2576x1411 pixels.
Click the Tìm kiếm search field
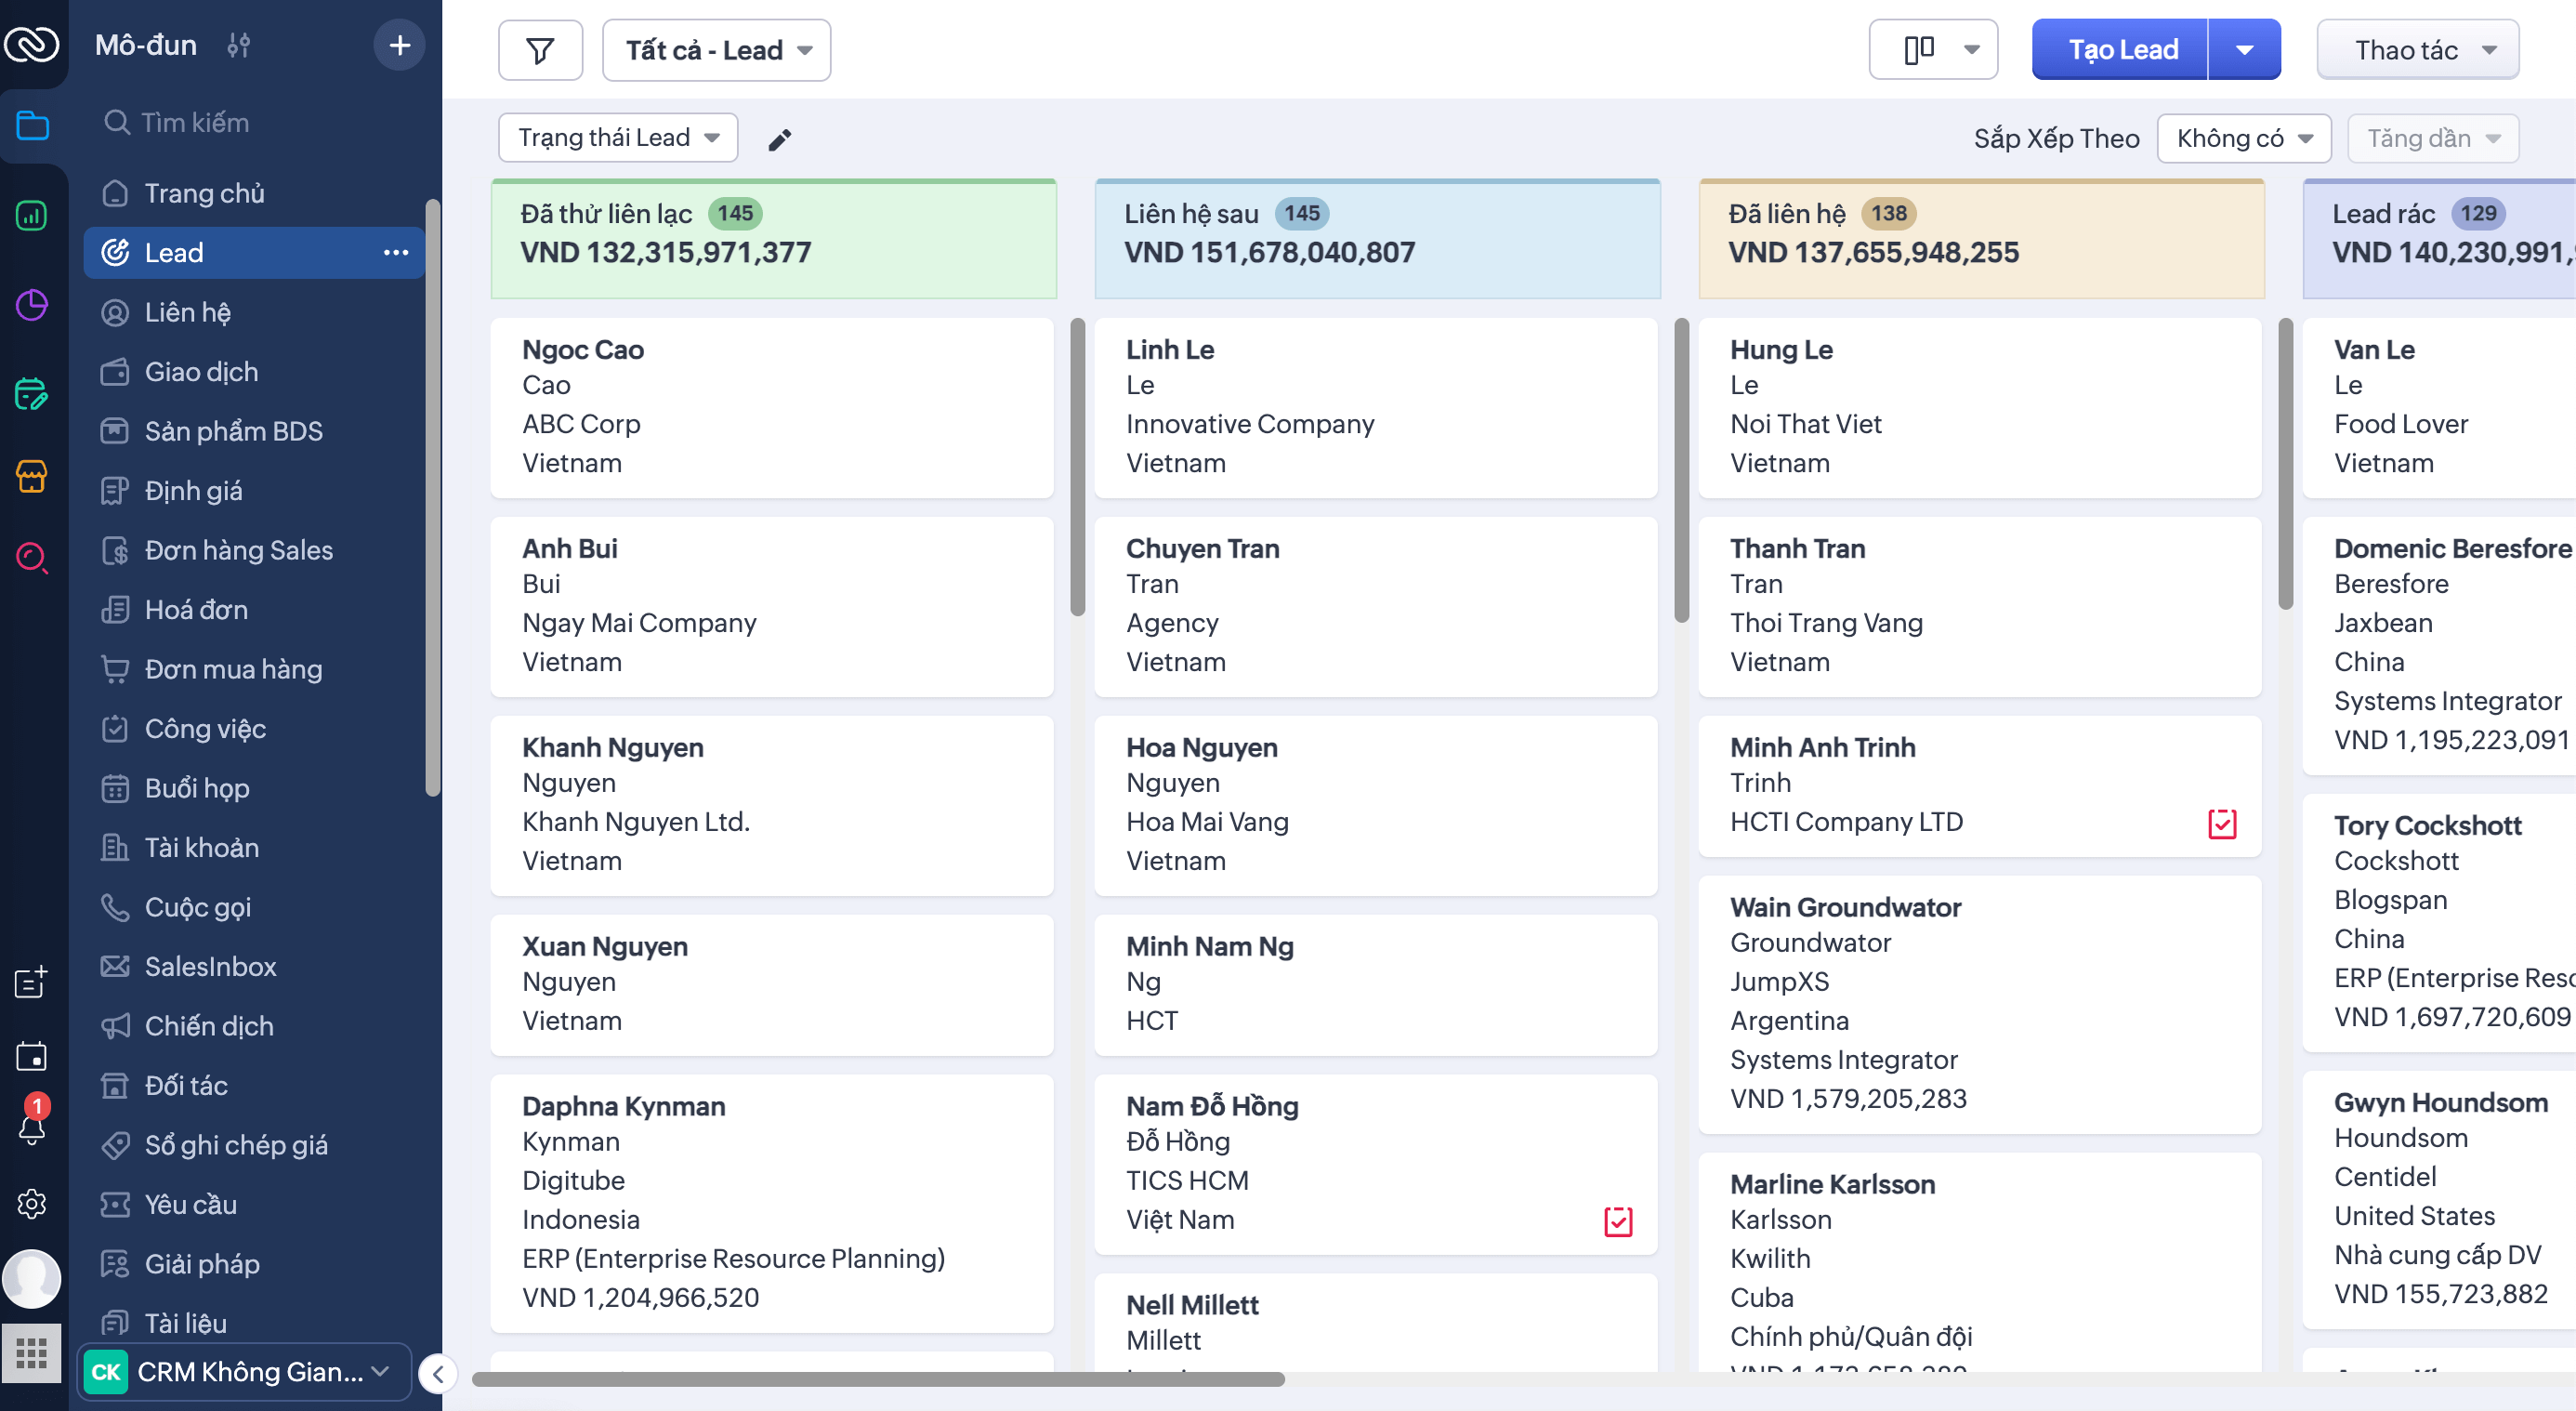click(x=254, y=123)
